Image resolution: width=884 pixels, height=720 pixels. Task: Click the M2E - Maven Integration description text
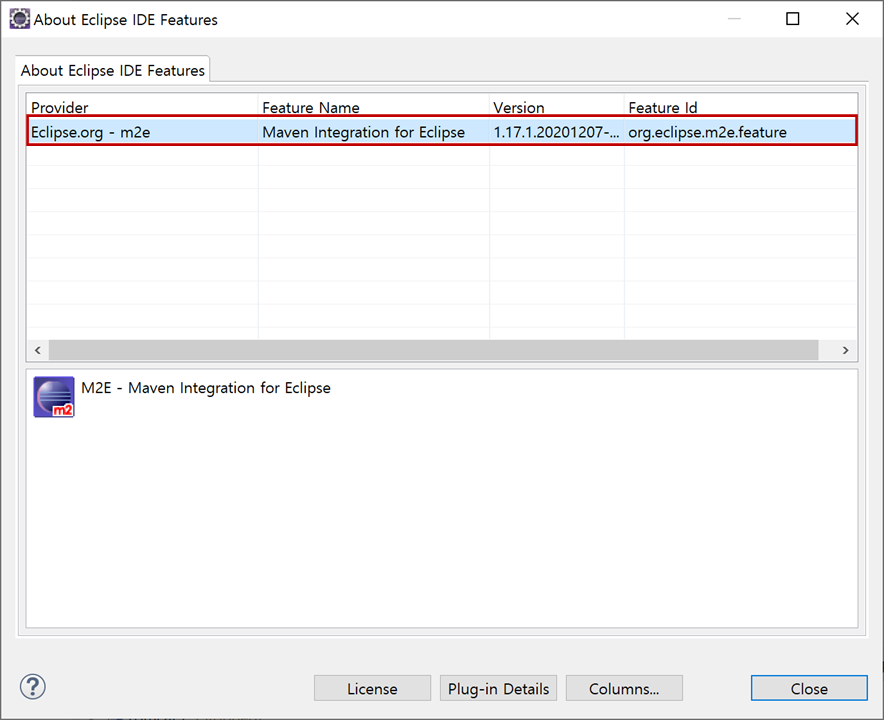click(206, 388)
